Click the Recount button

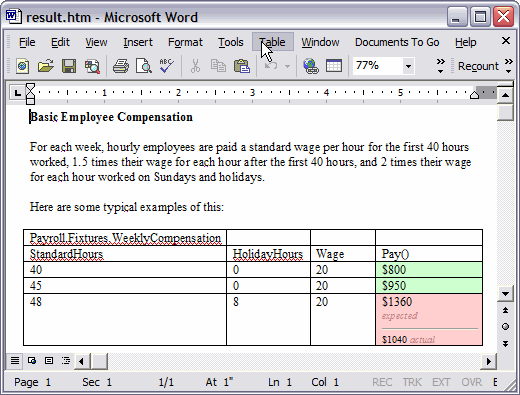tap(478, 66)
